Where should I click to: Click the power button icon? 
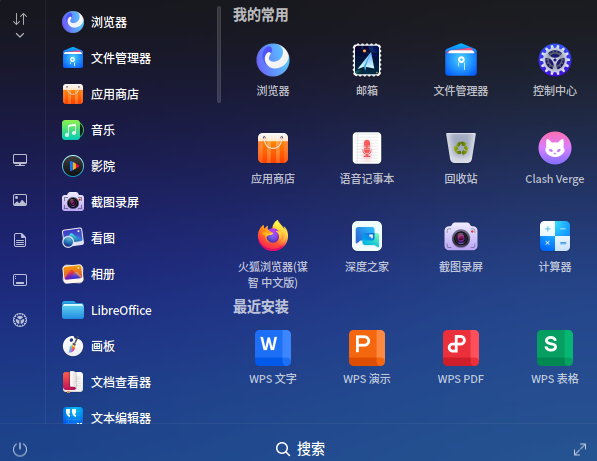coord(20,449)
